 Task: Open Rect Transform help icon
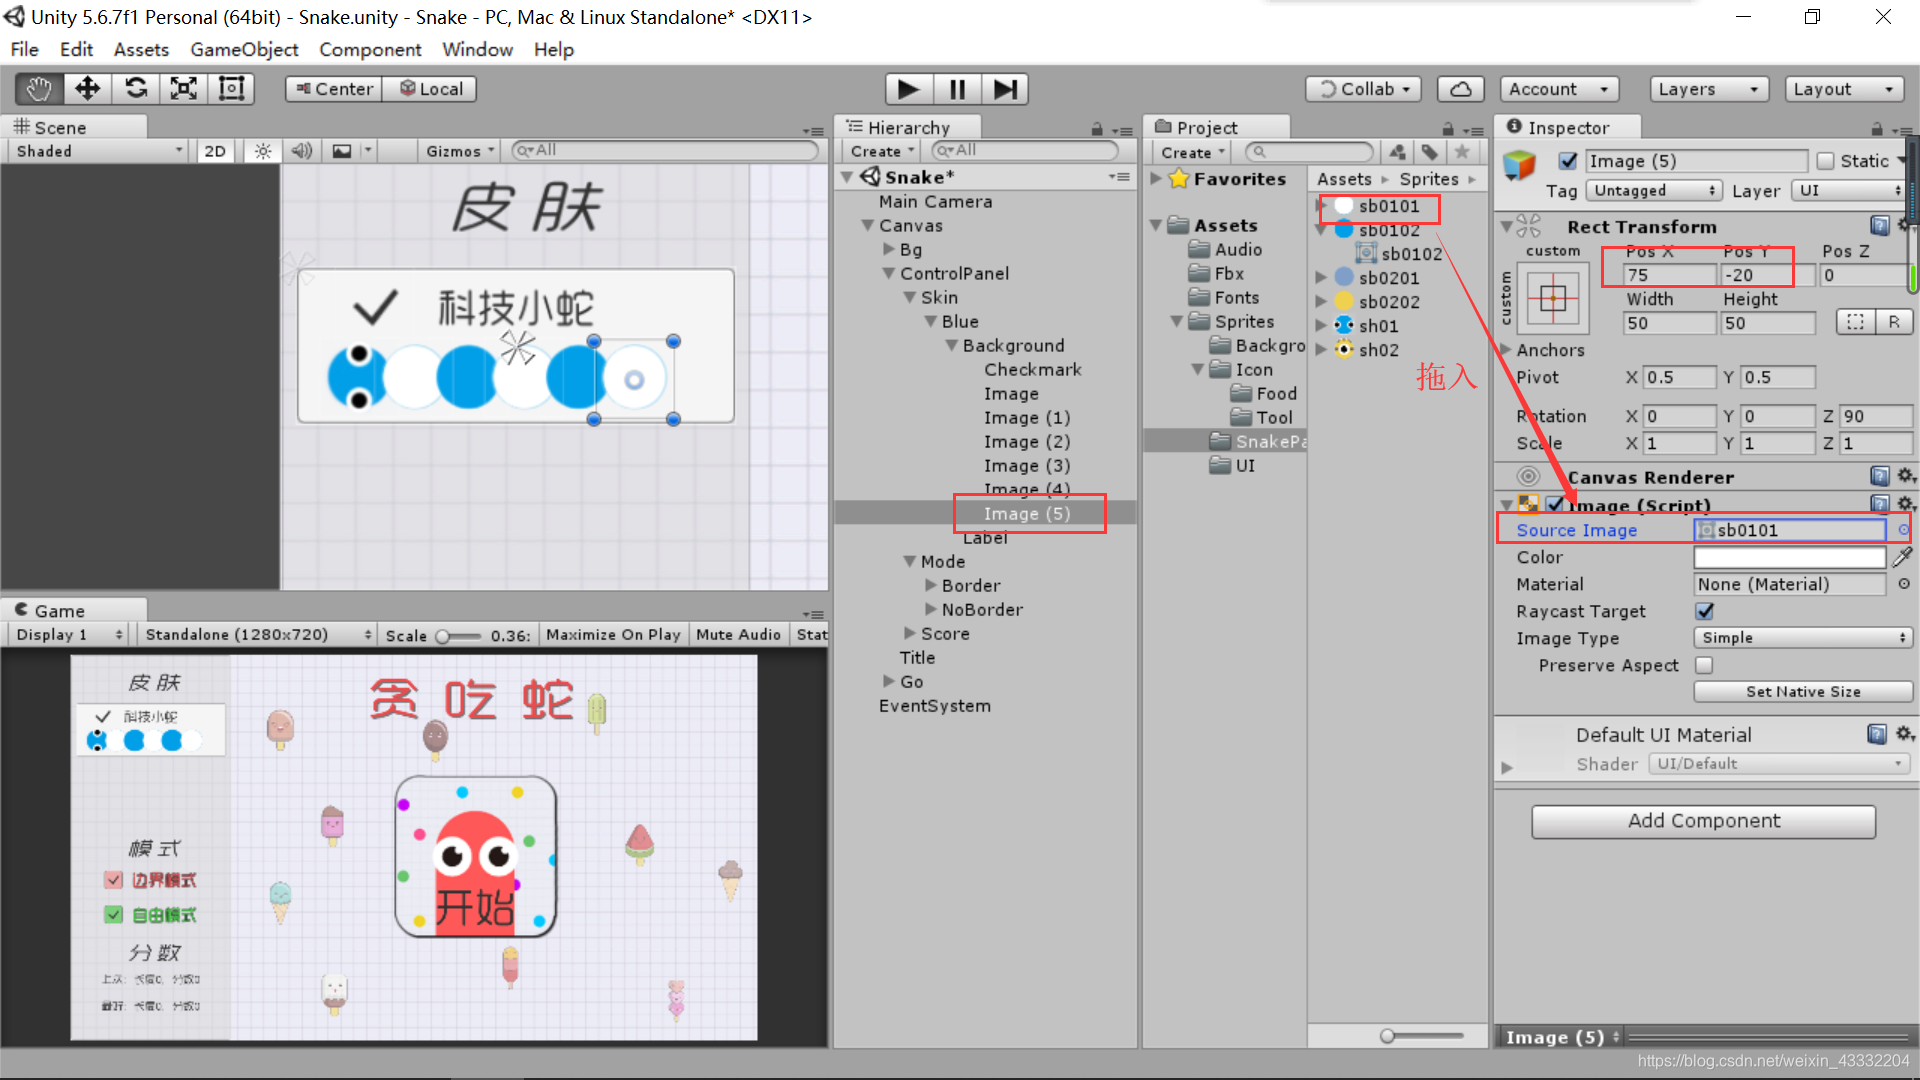coord(1880,226)
